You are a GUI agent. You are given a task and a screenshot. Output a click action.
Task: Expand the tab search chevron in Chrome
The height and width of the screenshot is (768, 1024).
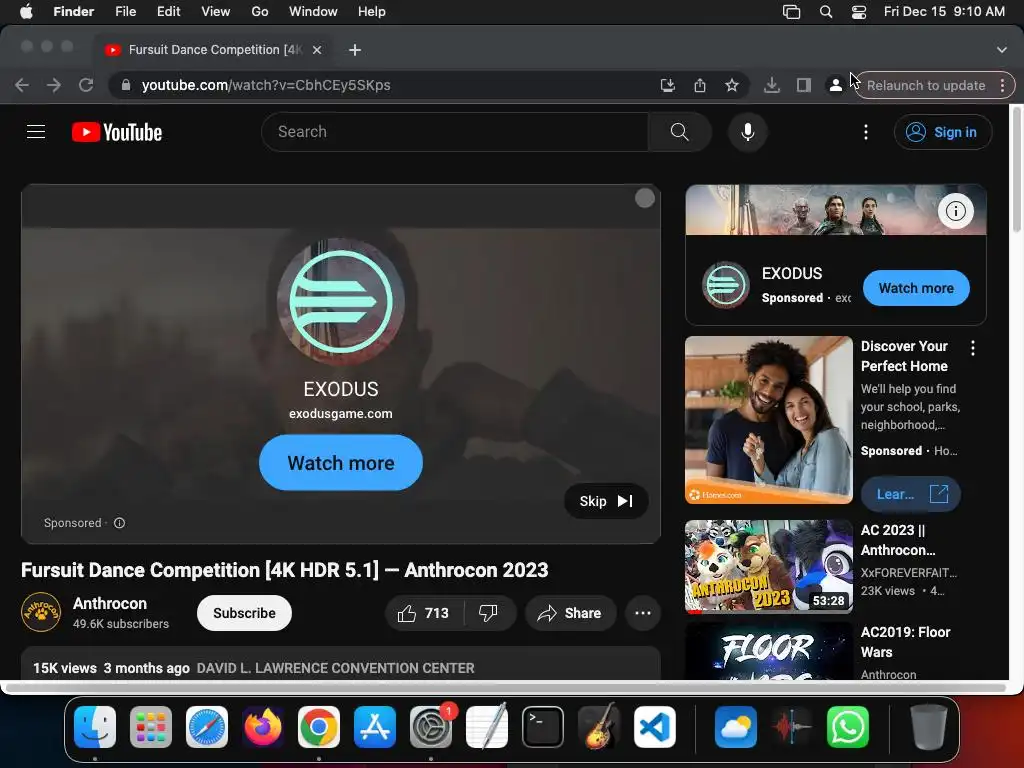pos(1002,50)
